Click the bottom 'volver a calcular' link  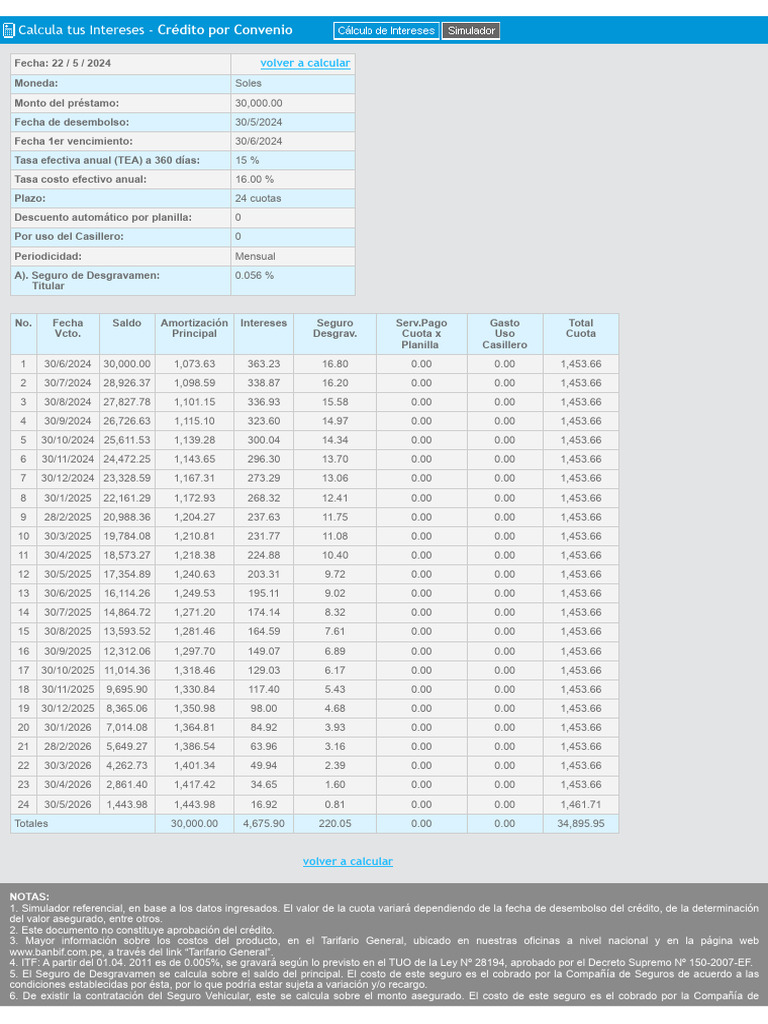348,861
